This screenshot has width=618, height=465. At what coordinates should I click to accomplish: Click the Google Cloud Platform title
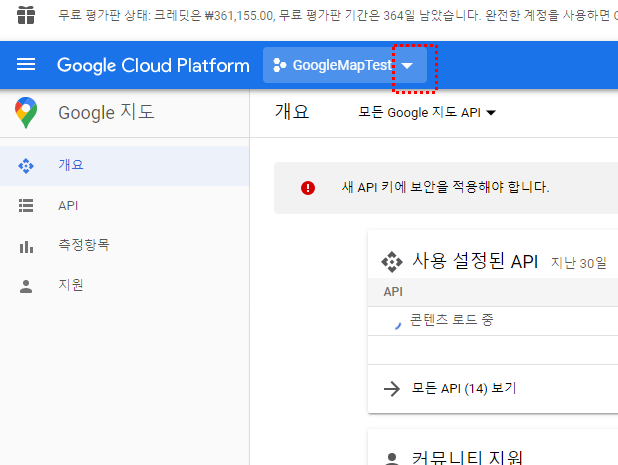[x=153, y=65]
